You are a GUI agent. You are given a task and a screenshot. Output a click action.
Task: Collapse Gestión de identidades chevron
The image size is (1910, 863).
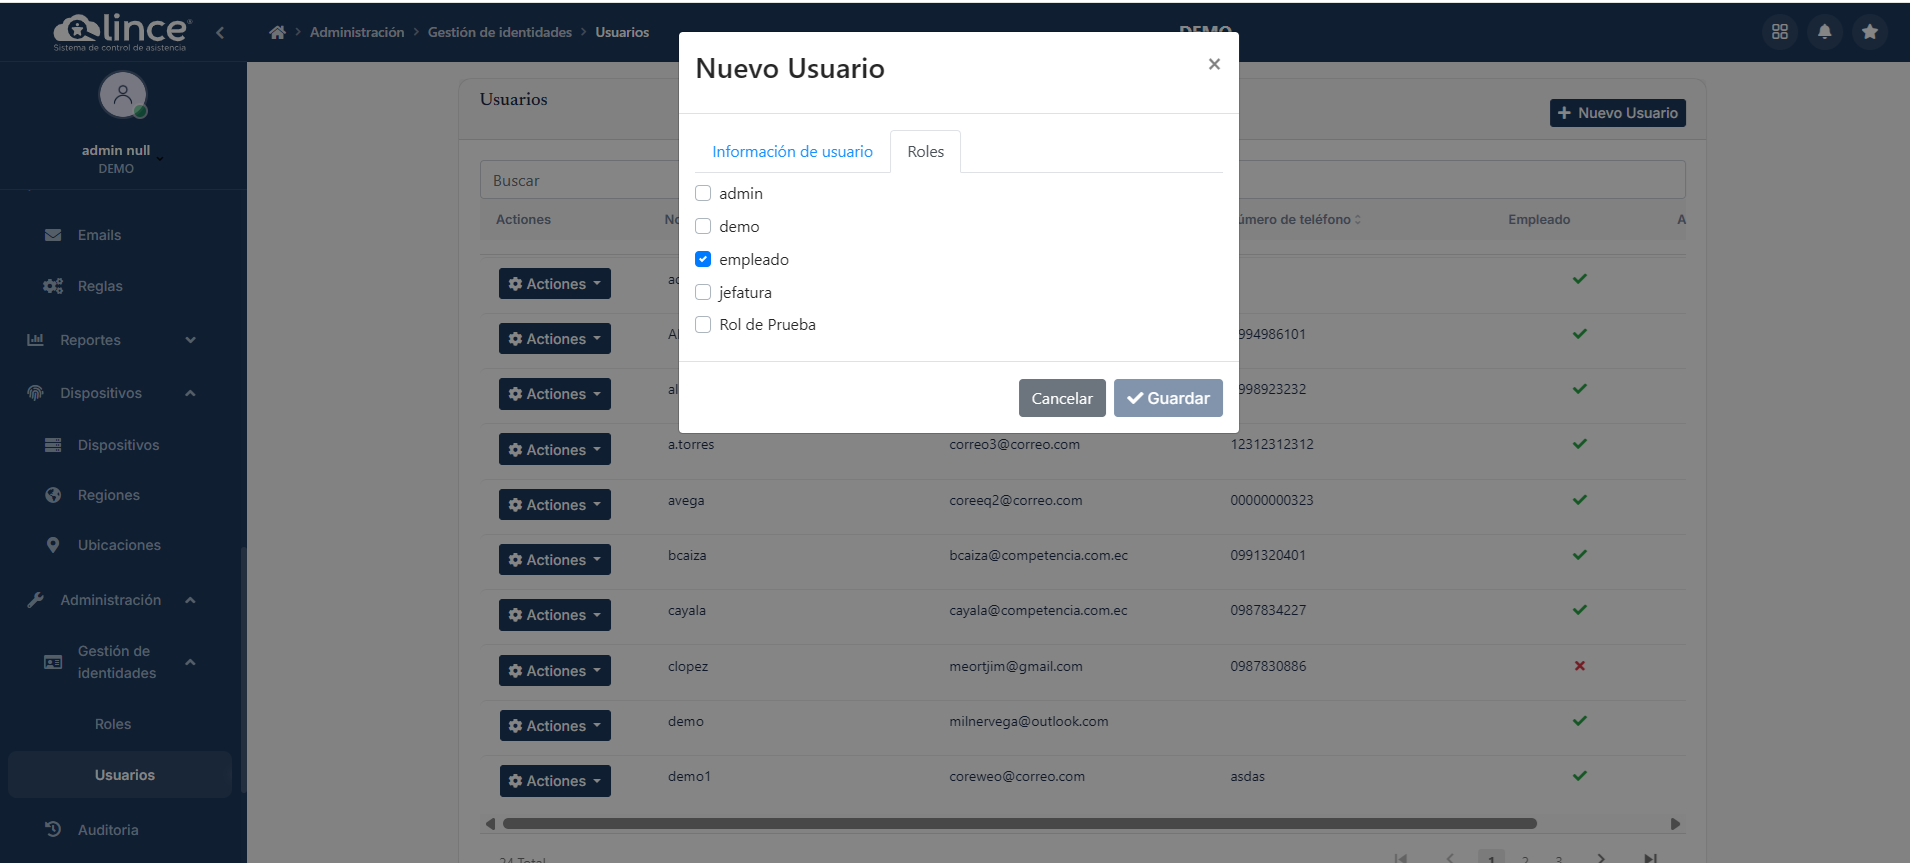click(x=190, y=662)
